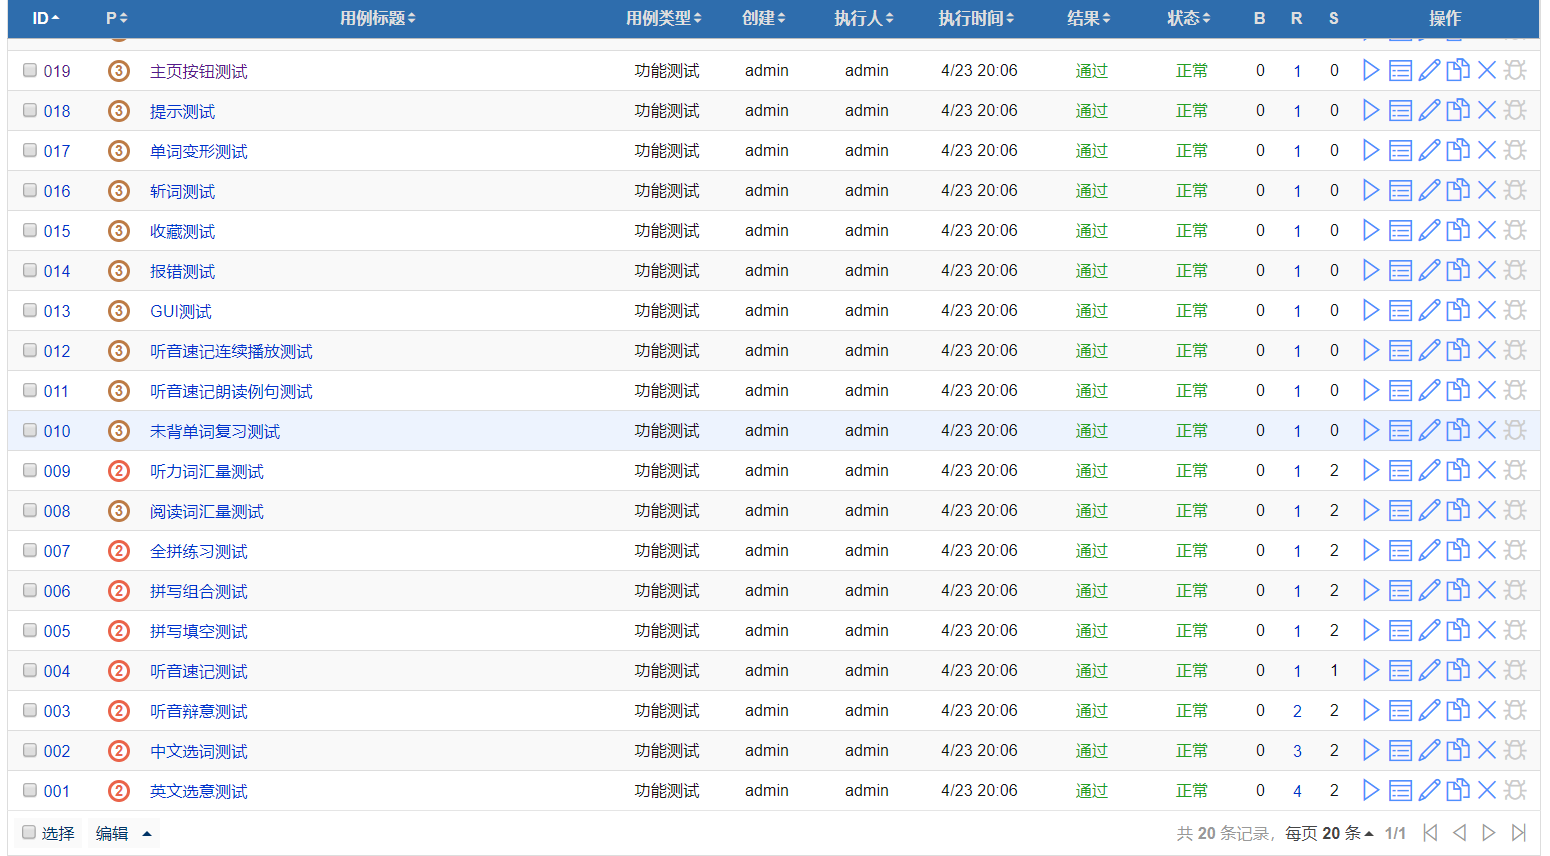The height and width of the screenshot is (856, 1550).
Task: Copy test case 016 斩词测试
Action: (1458, 190)
